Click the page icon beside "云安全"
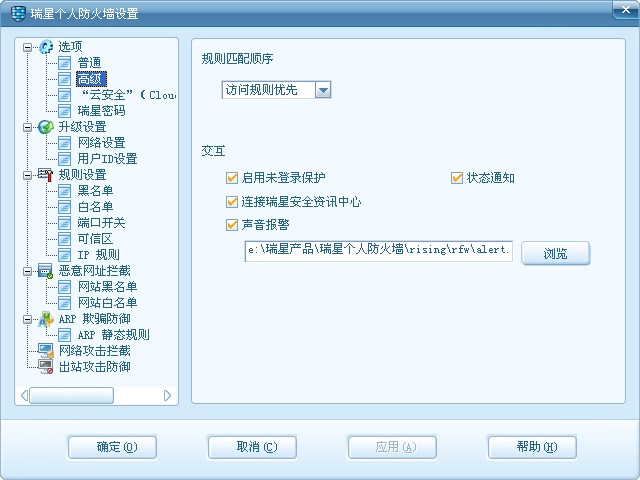The image size is (640, 480). click(x=64, y=95)
